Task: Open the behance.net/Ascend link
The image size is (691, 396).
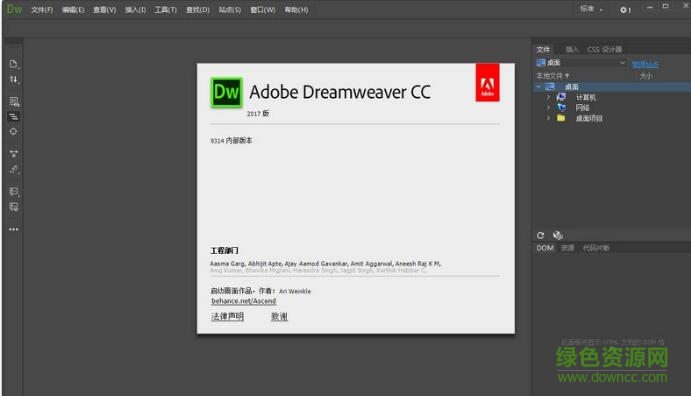Action: click(244, 301)
